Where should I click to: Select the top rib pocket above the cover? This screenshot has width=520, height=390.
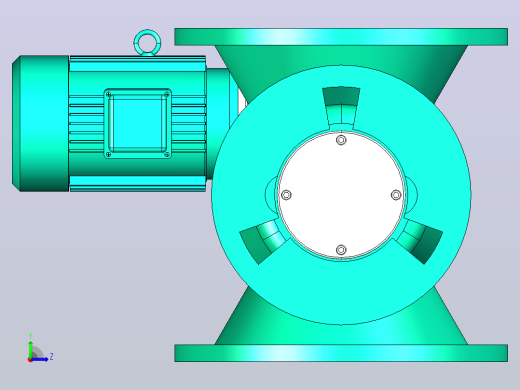coord(341,106)
